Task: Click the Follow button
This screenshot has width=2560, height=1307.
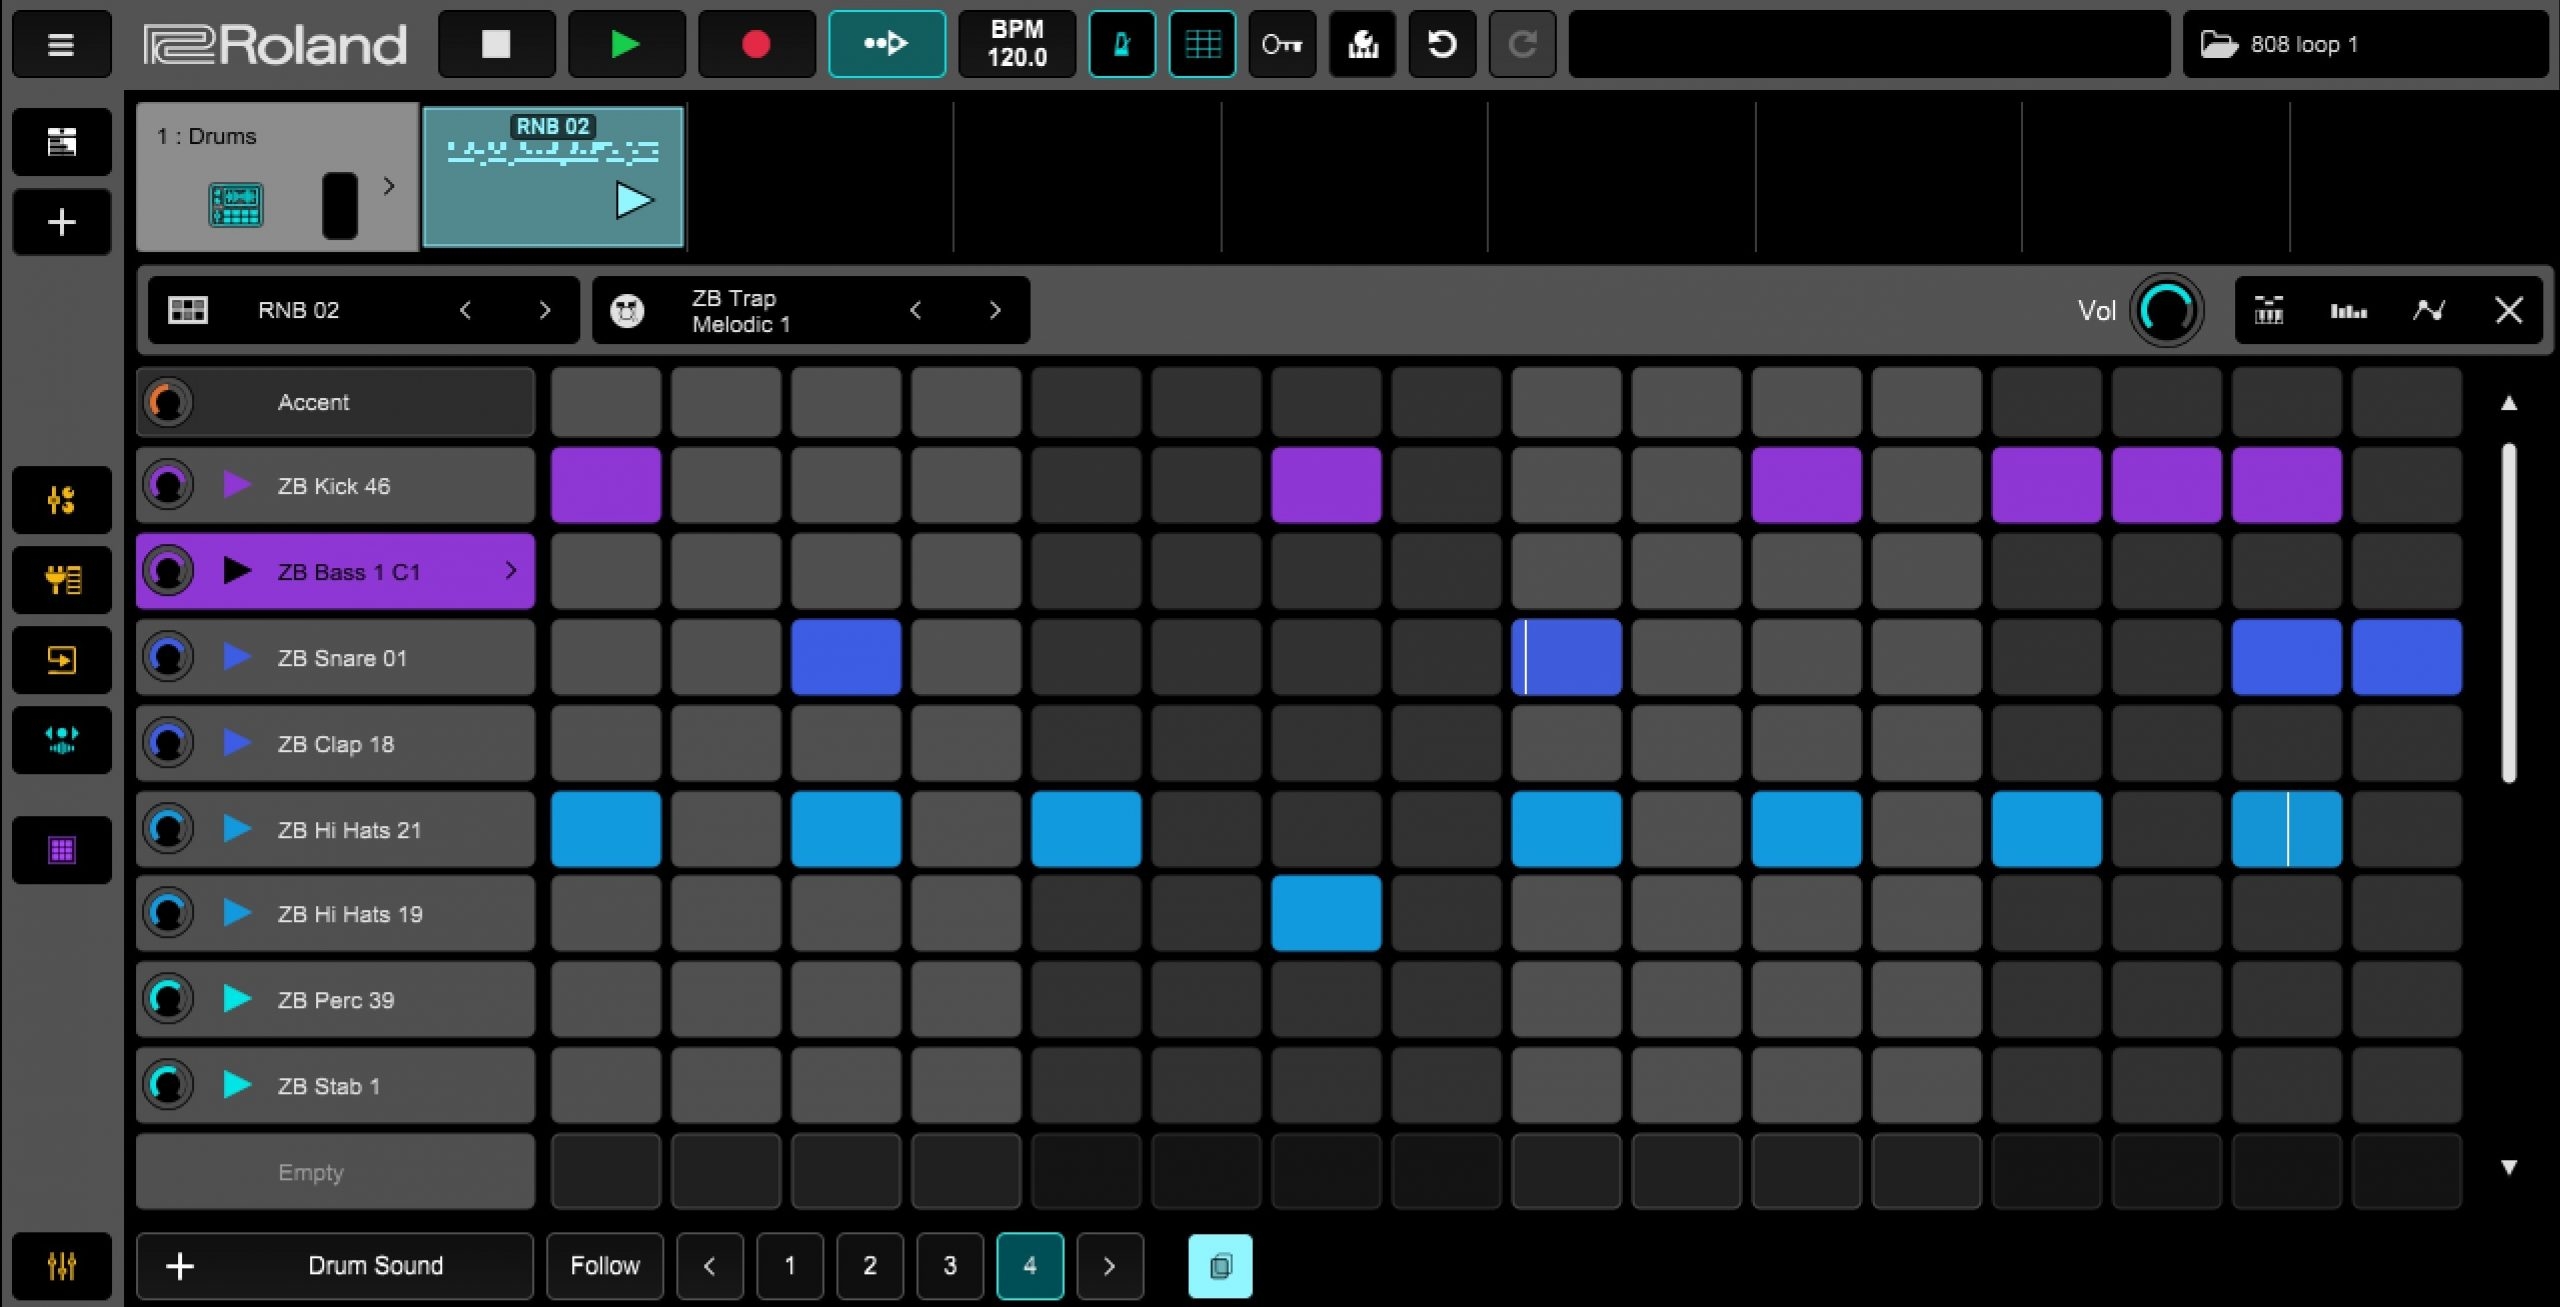Action: point(604,1266)
